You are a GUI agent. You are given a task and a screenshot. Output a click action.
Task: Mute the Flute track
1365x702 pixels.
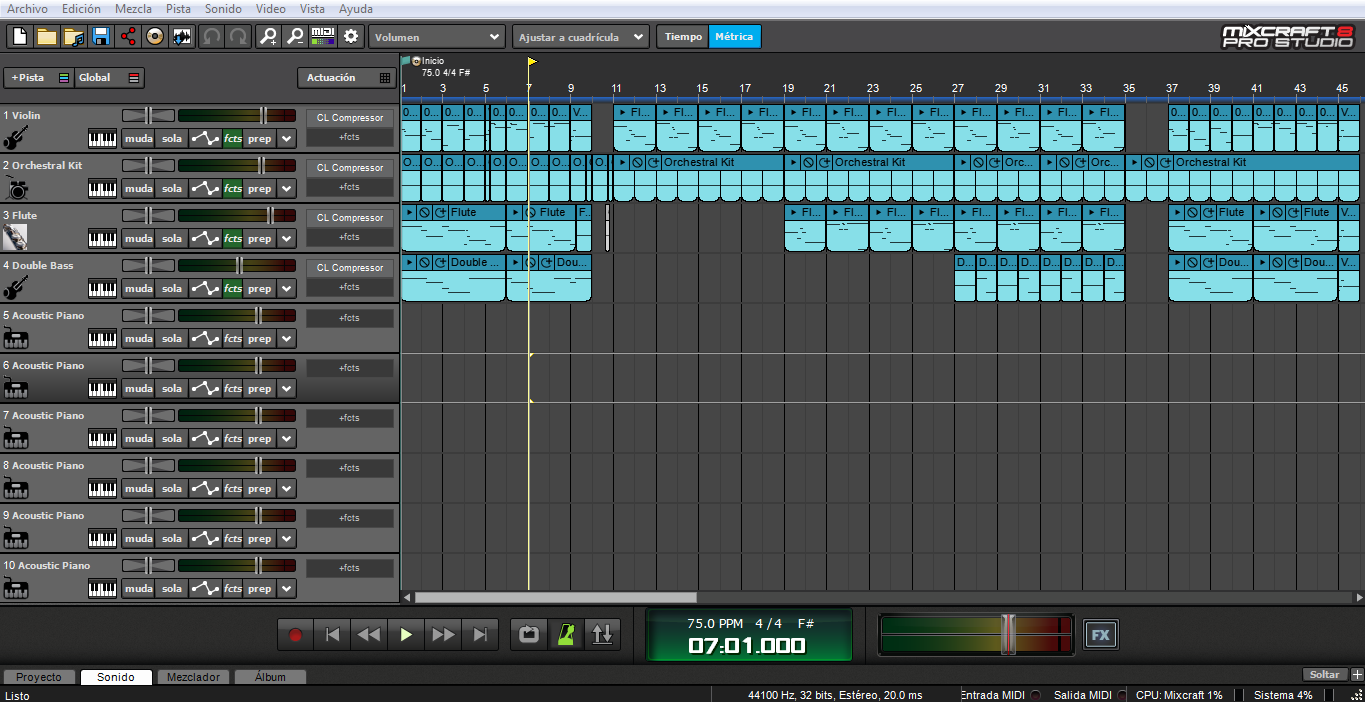pyautogui.click(x=138, y=239)
